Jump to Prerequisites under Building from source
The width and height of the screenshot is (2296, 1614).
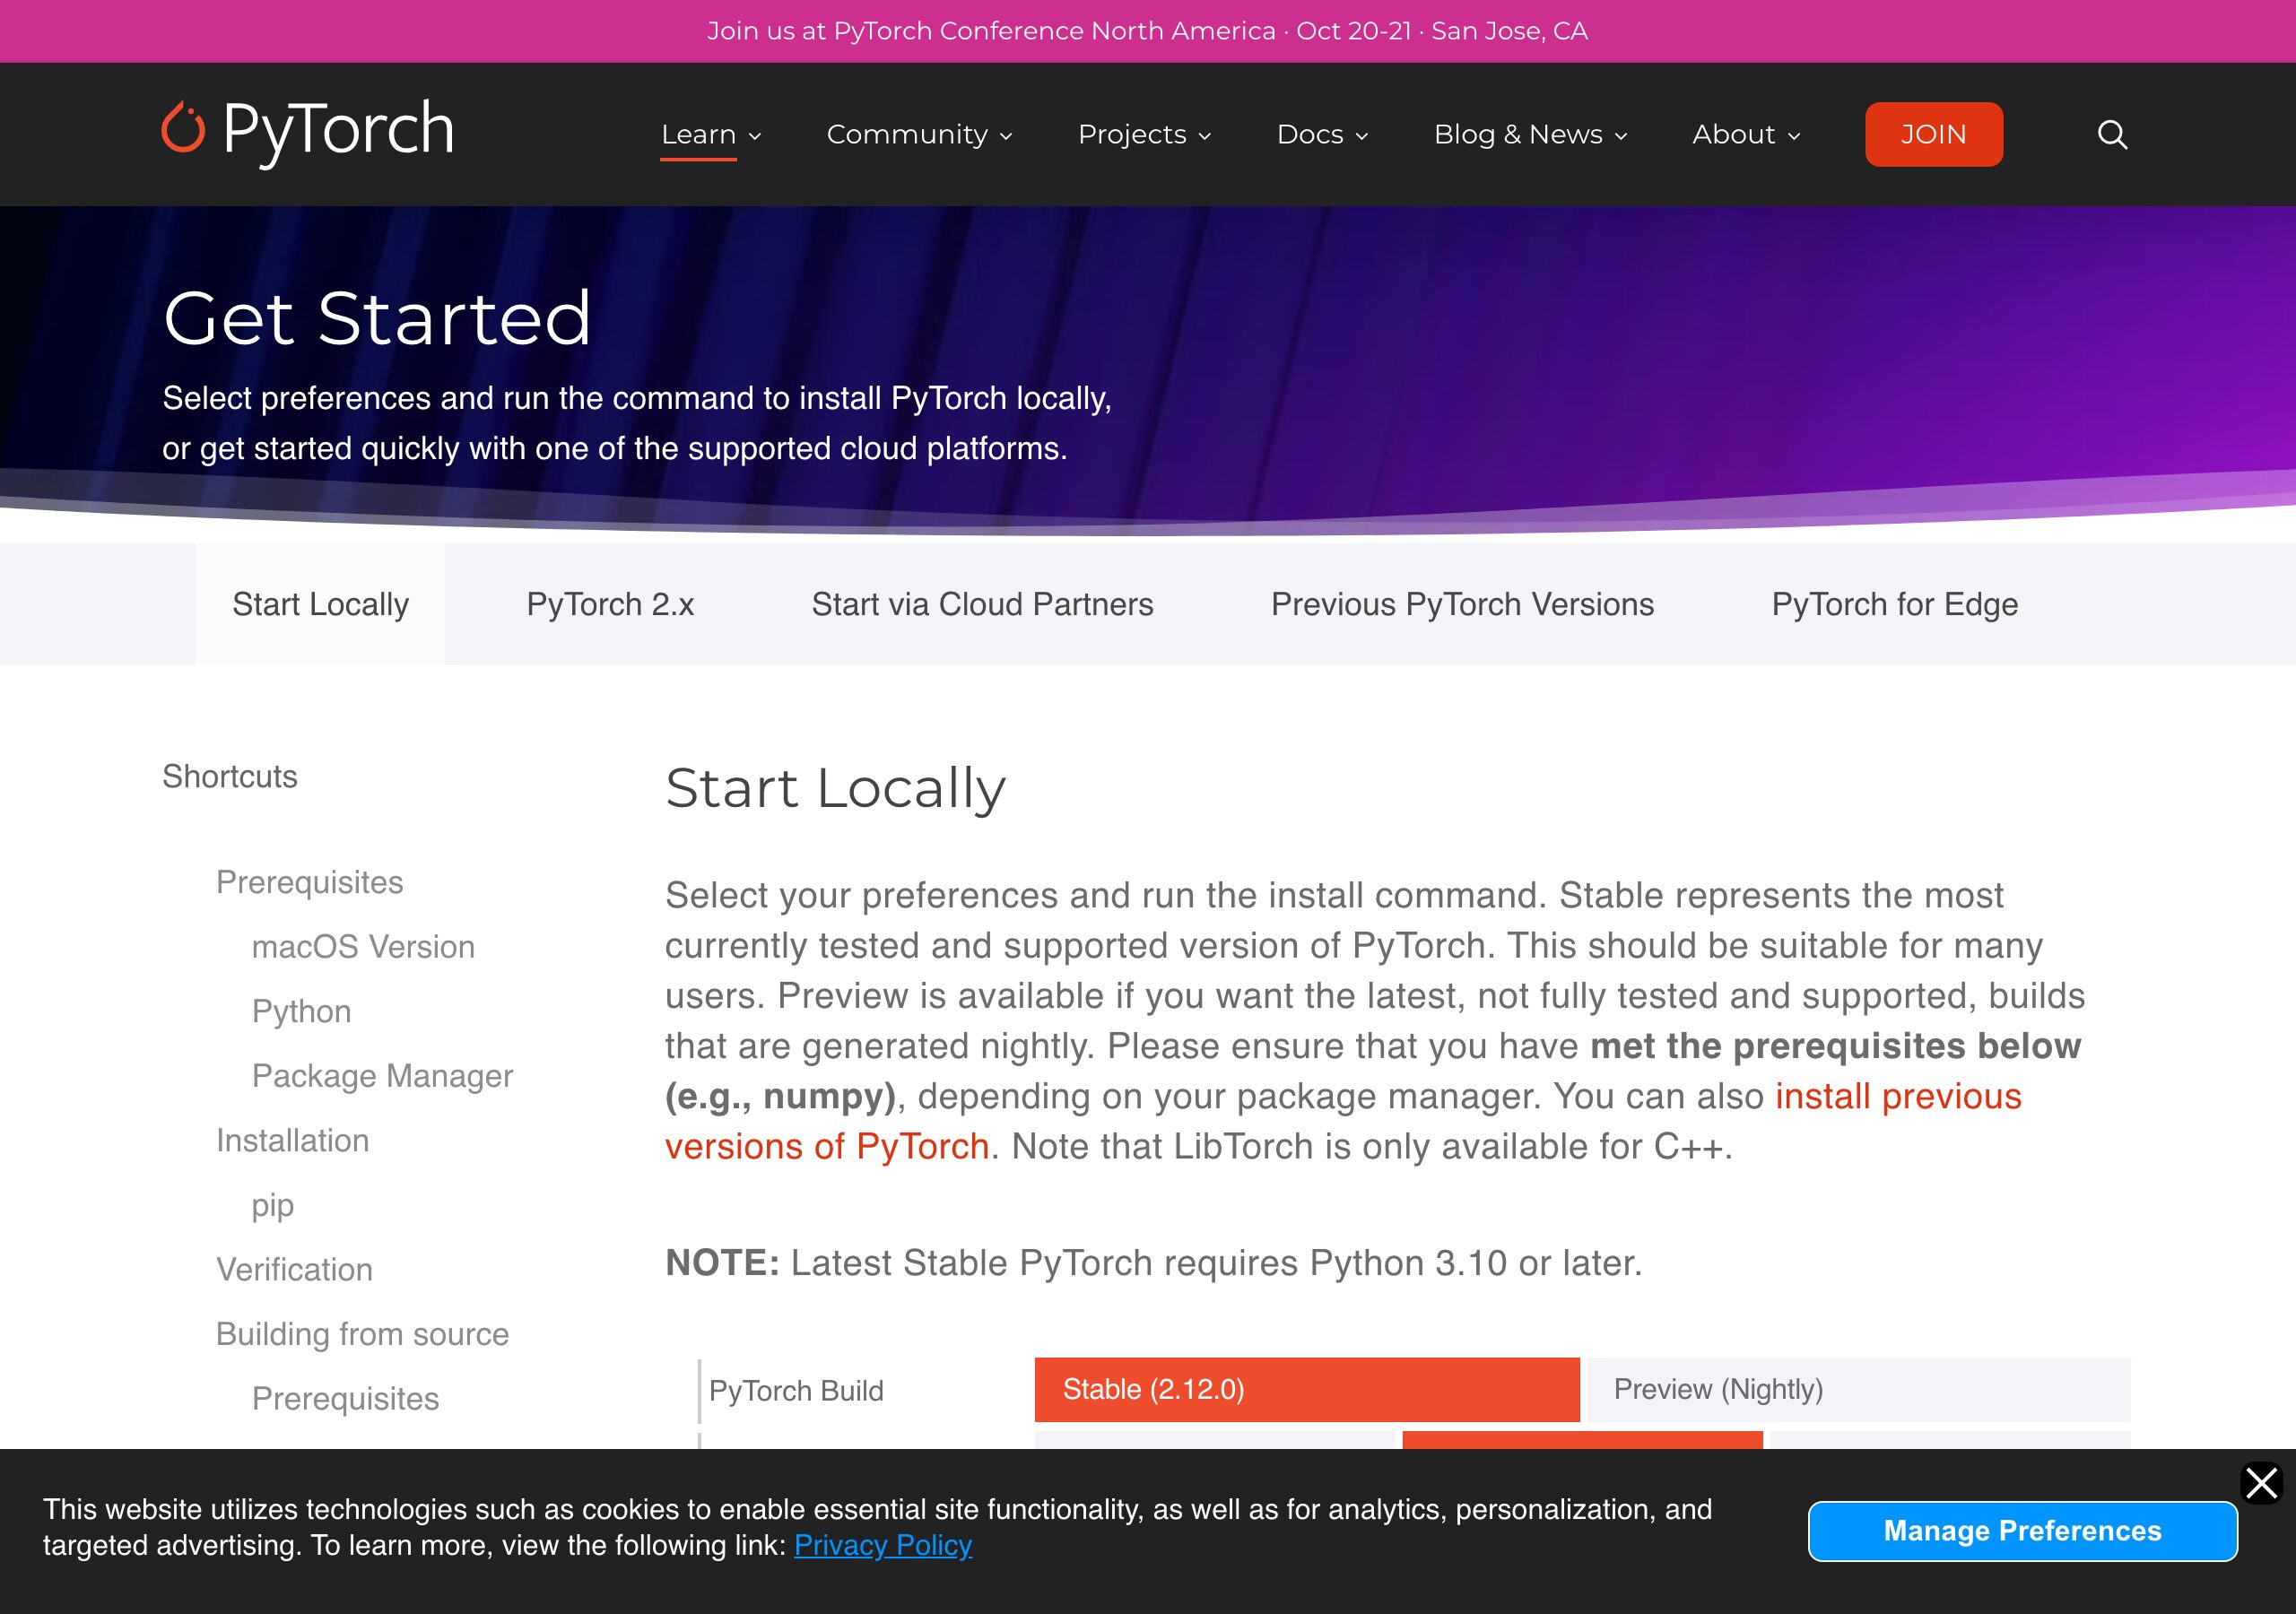pyautogui.click(x=345, y=1398)
